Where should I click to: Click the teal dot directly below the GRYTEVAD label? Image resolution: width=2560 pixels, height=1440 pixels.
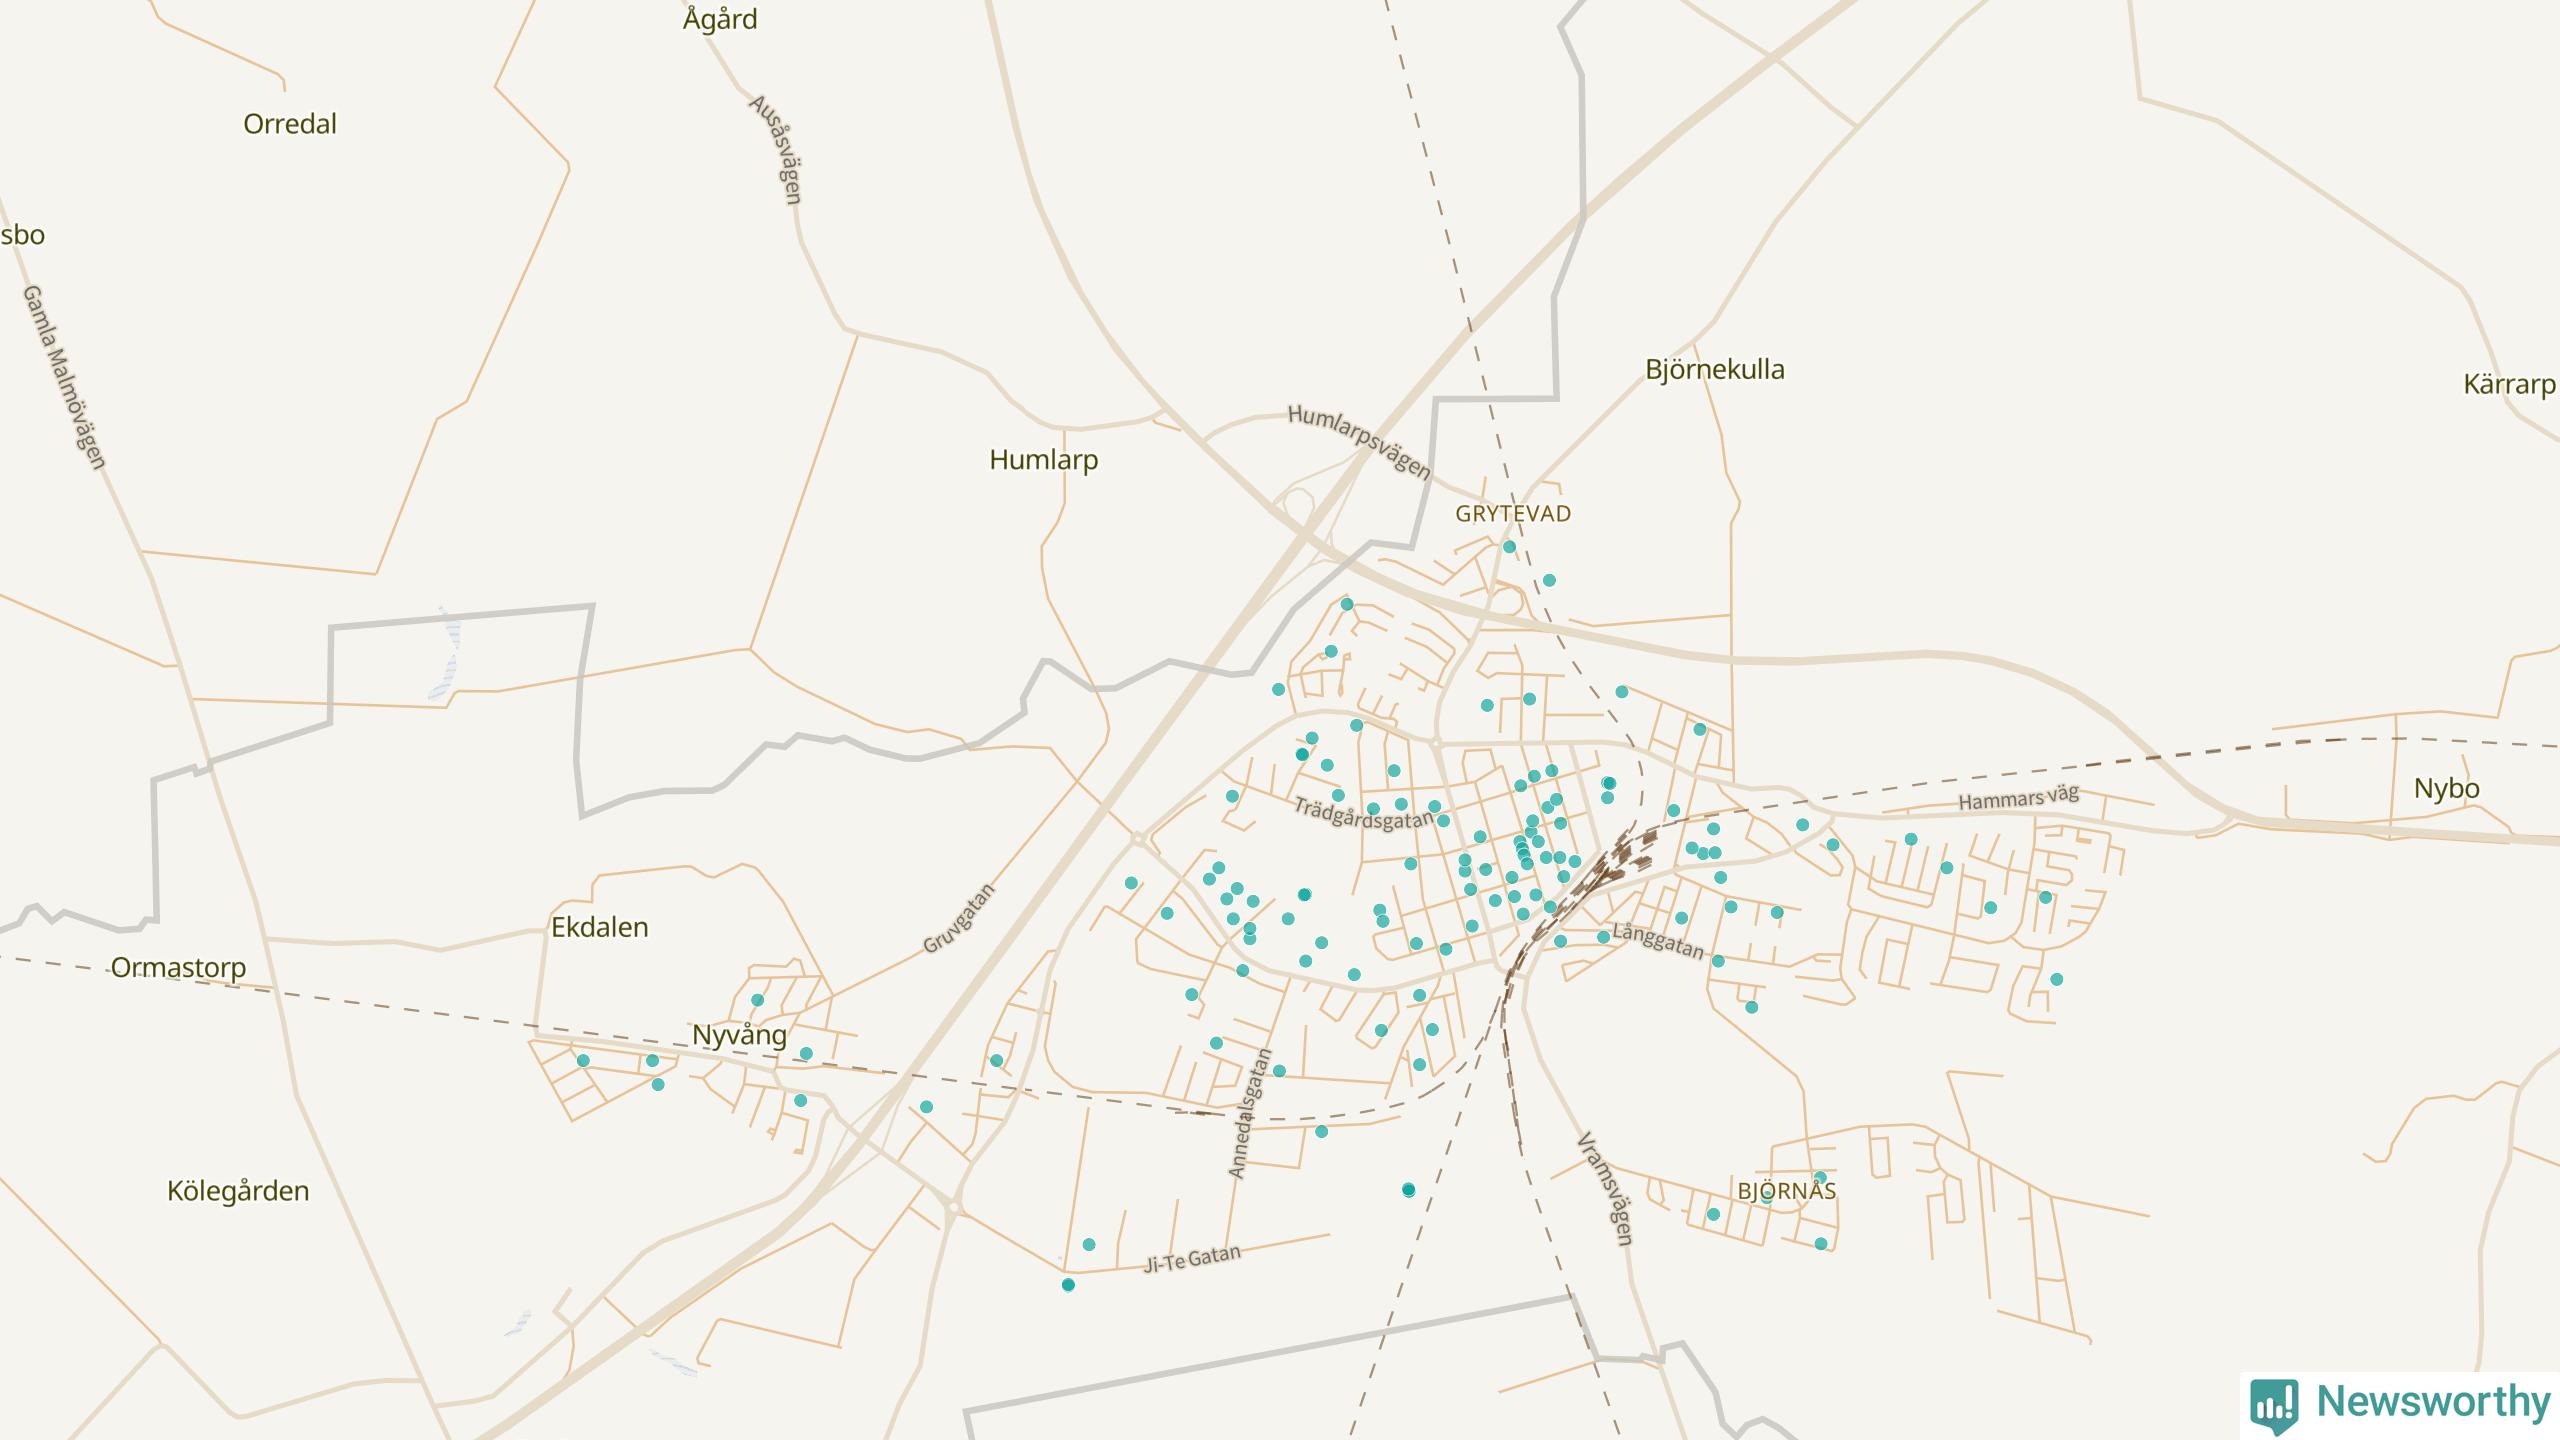1509,547
